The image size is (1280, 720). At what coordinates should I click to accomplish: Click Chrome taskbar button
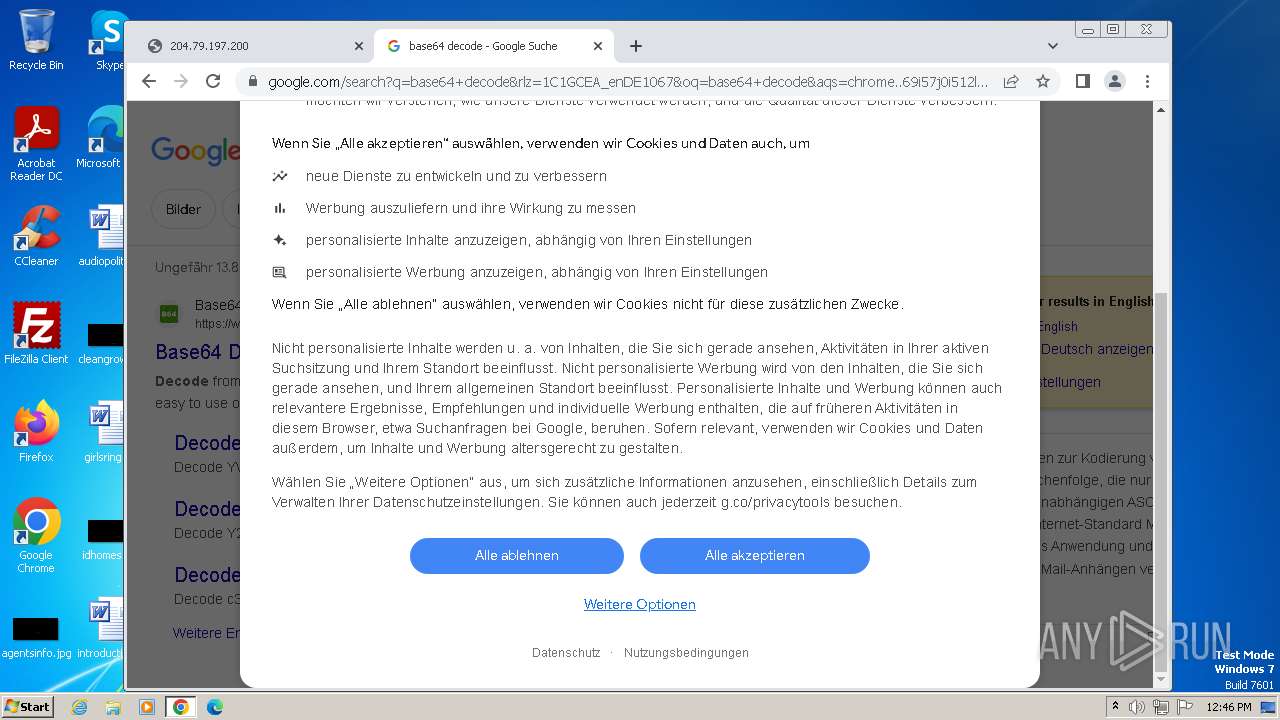click(181, 707)
